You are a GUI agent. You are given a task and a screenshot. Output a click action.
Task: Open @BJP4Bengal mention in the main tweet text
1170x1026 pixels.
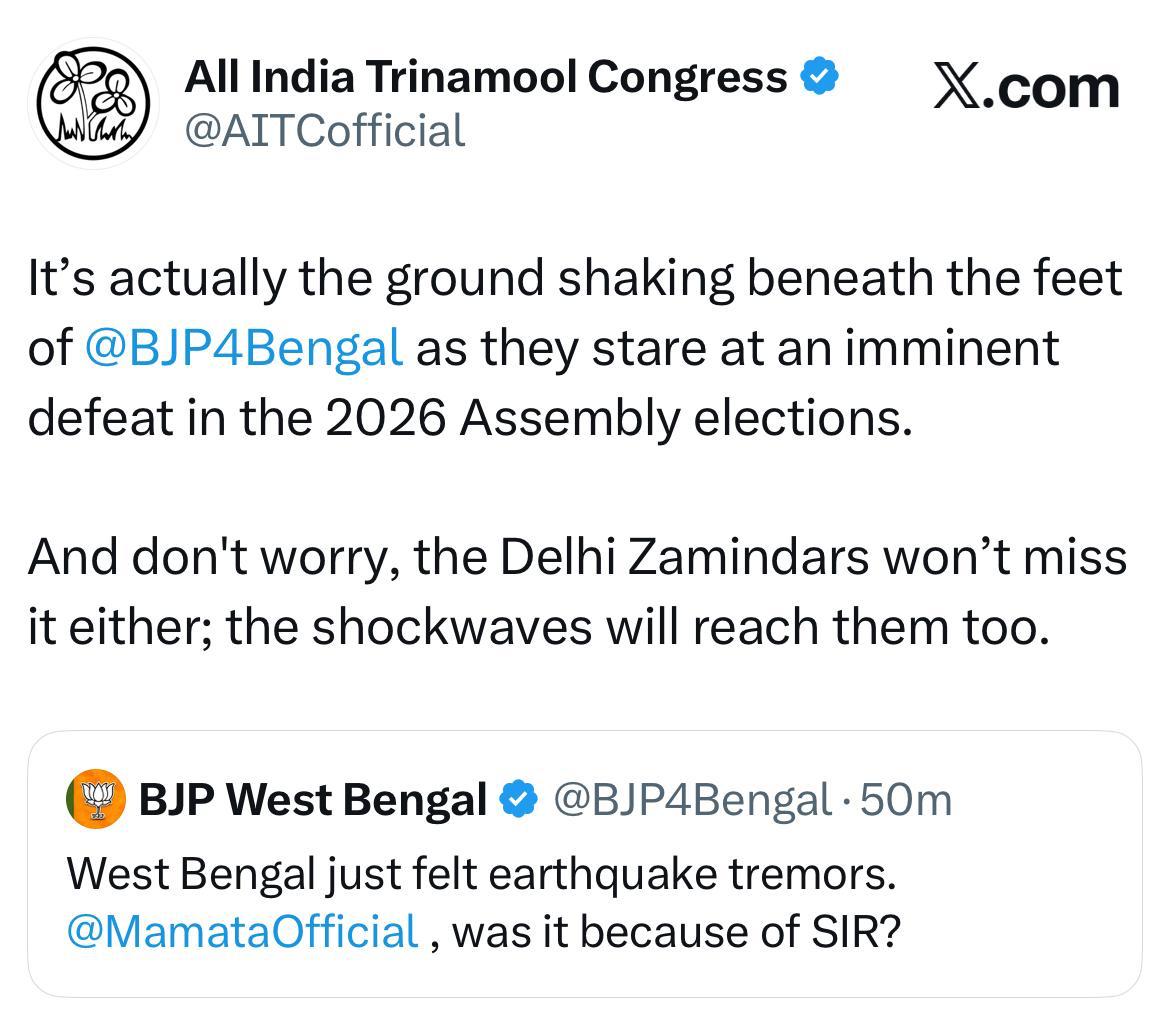(x=245, y=348)
